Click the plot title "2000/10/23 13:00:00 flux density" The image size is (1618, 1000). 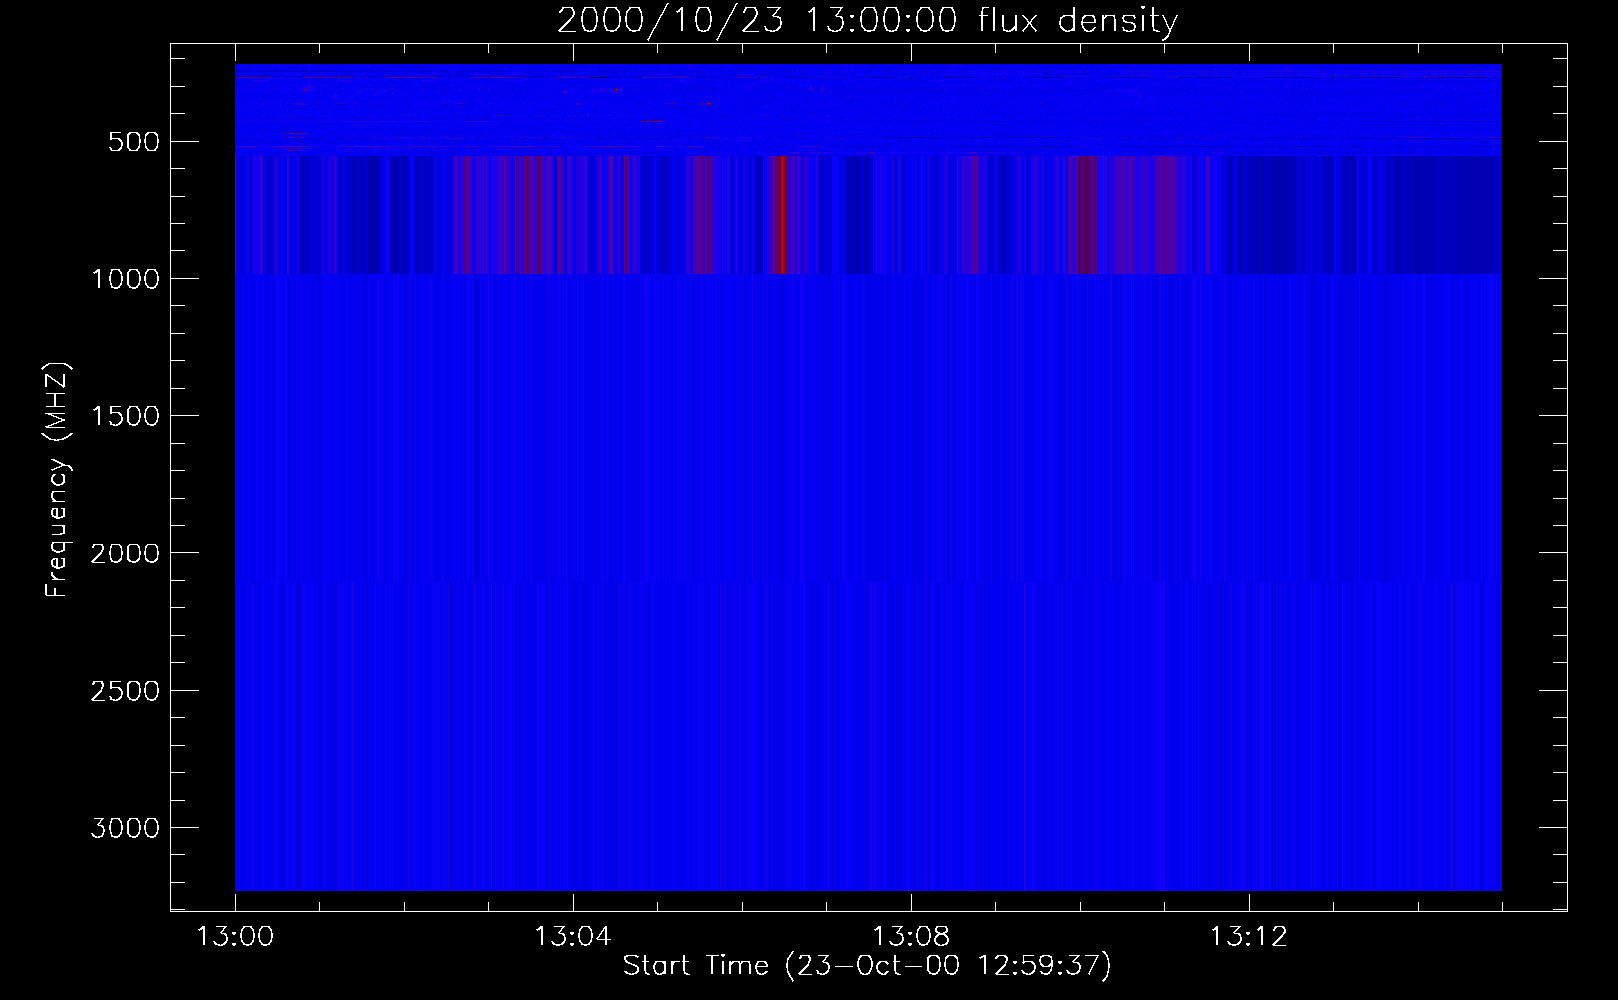pyautogui.click(x=867, y=21)
